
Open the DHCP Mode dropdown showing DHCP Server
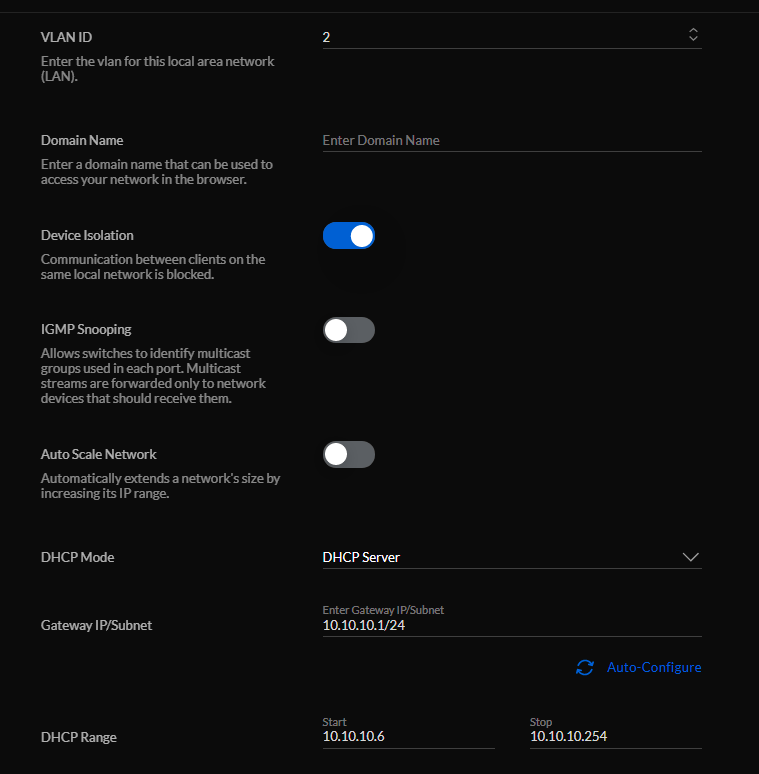[500, 557]
